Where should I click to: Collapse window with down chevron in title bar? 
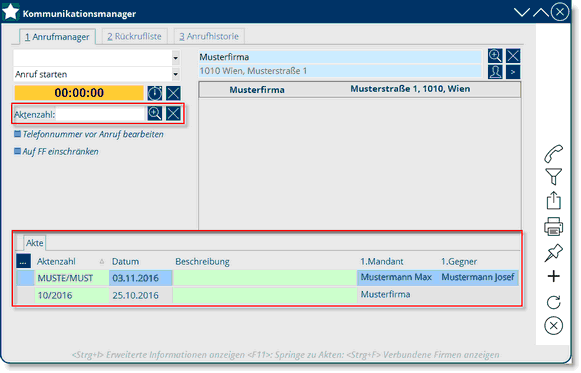coord(522,13)
